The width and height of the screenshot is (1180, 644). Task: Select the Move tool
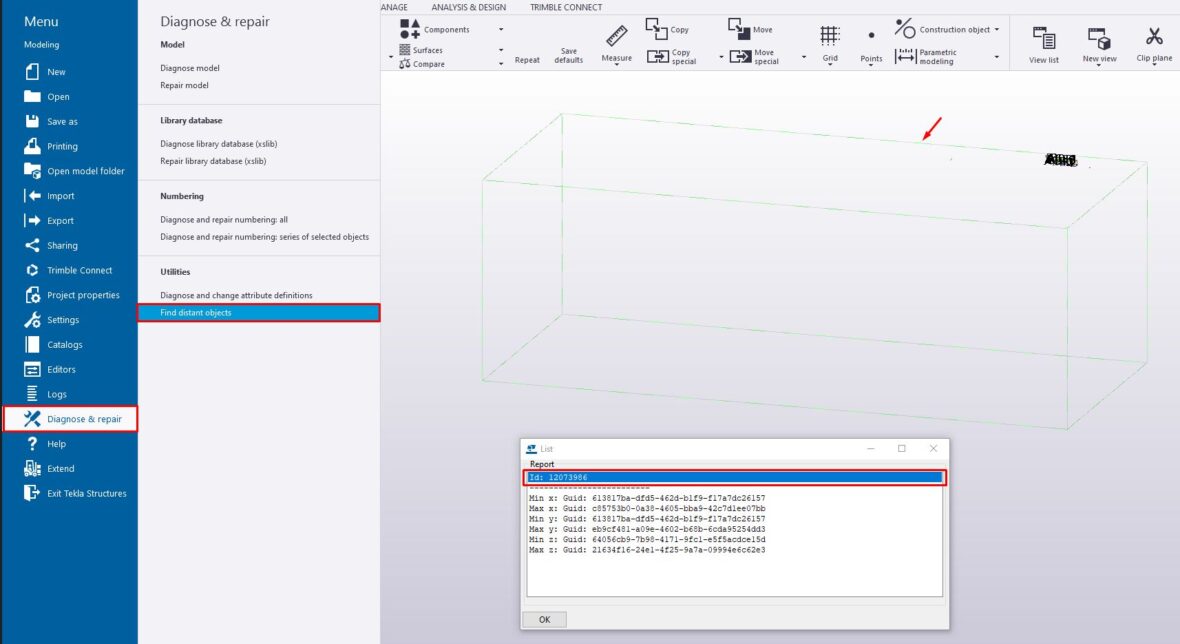coord(740,30)
